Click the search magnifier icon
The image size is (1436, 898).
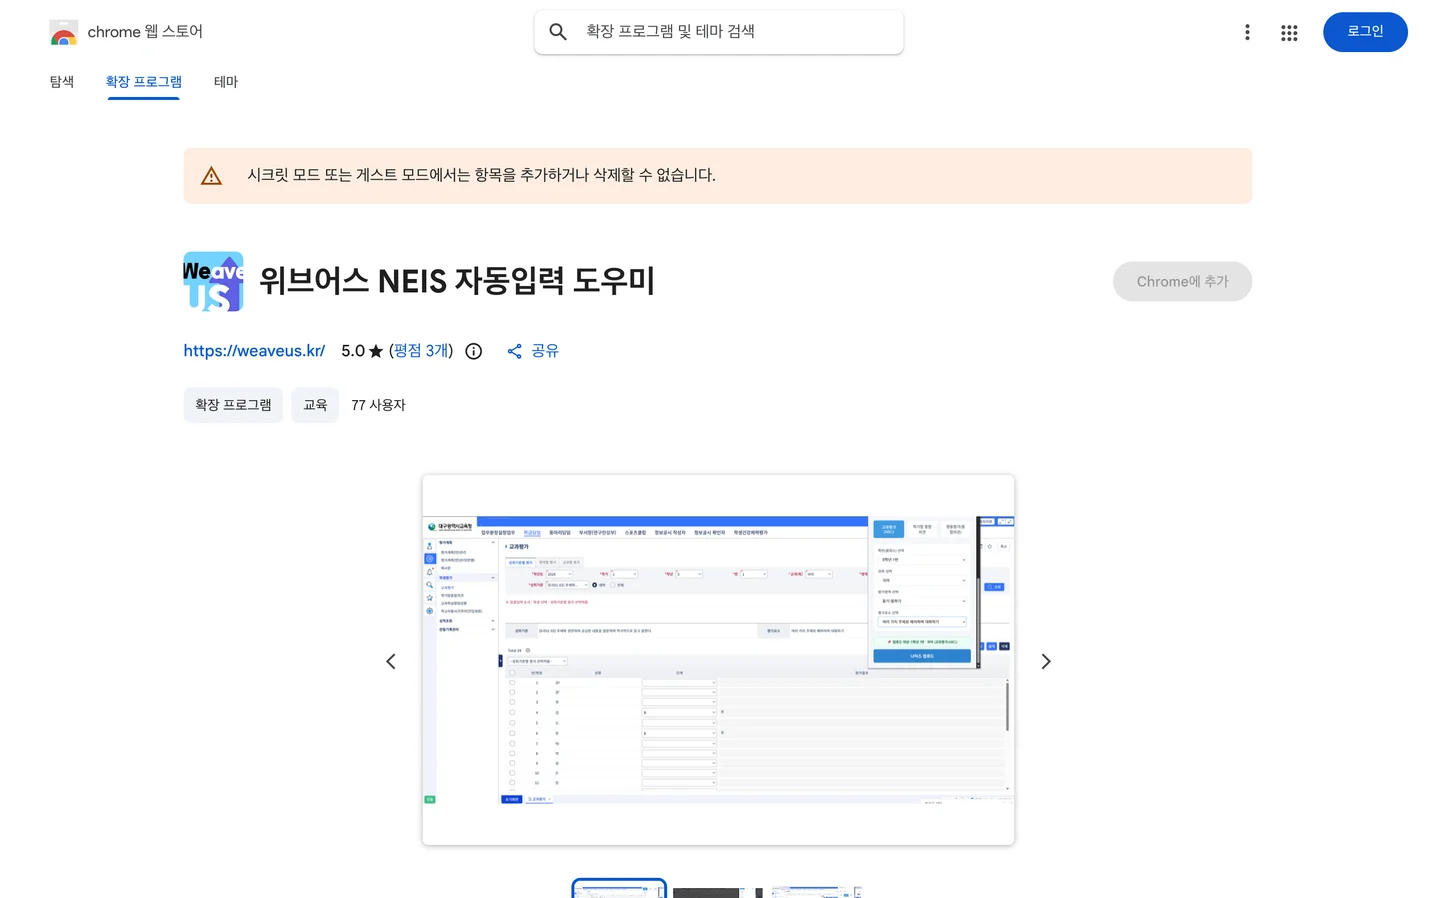pos(558,32)
